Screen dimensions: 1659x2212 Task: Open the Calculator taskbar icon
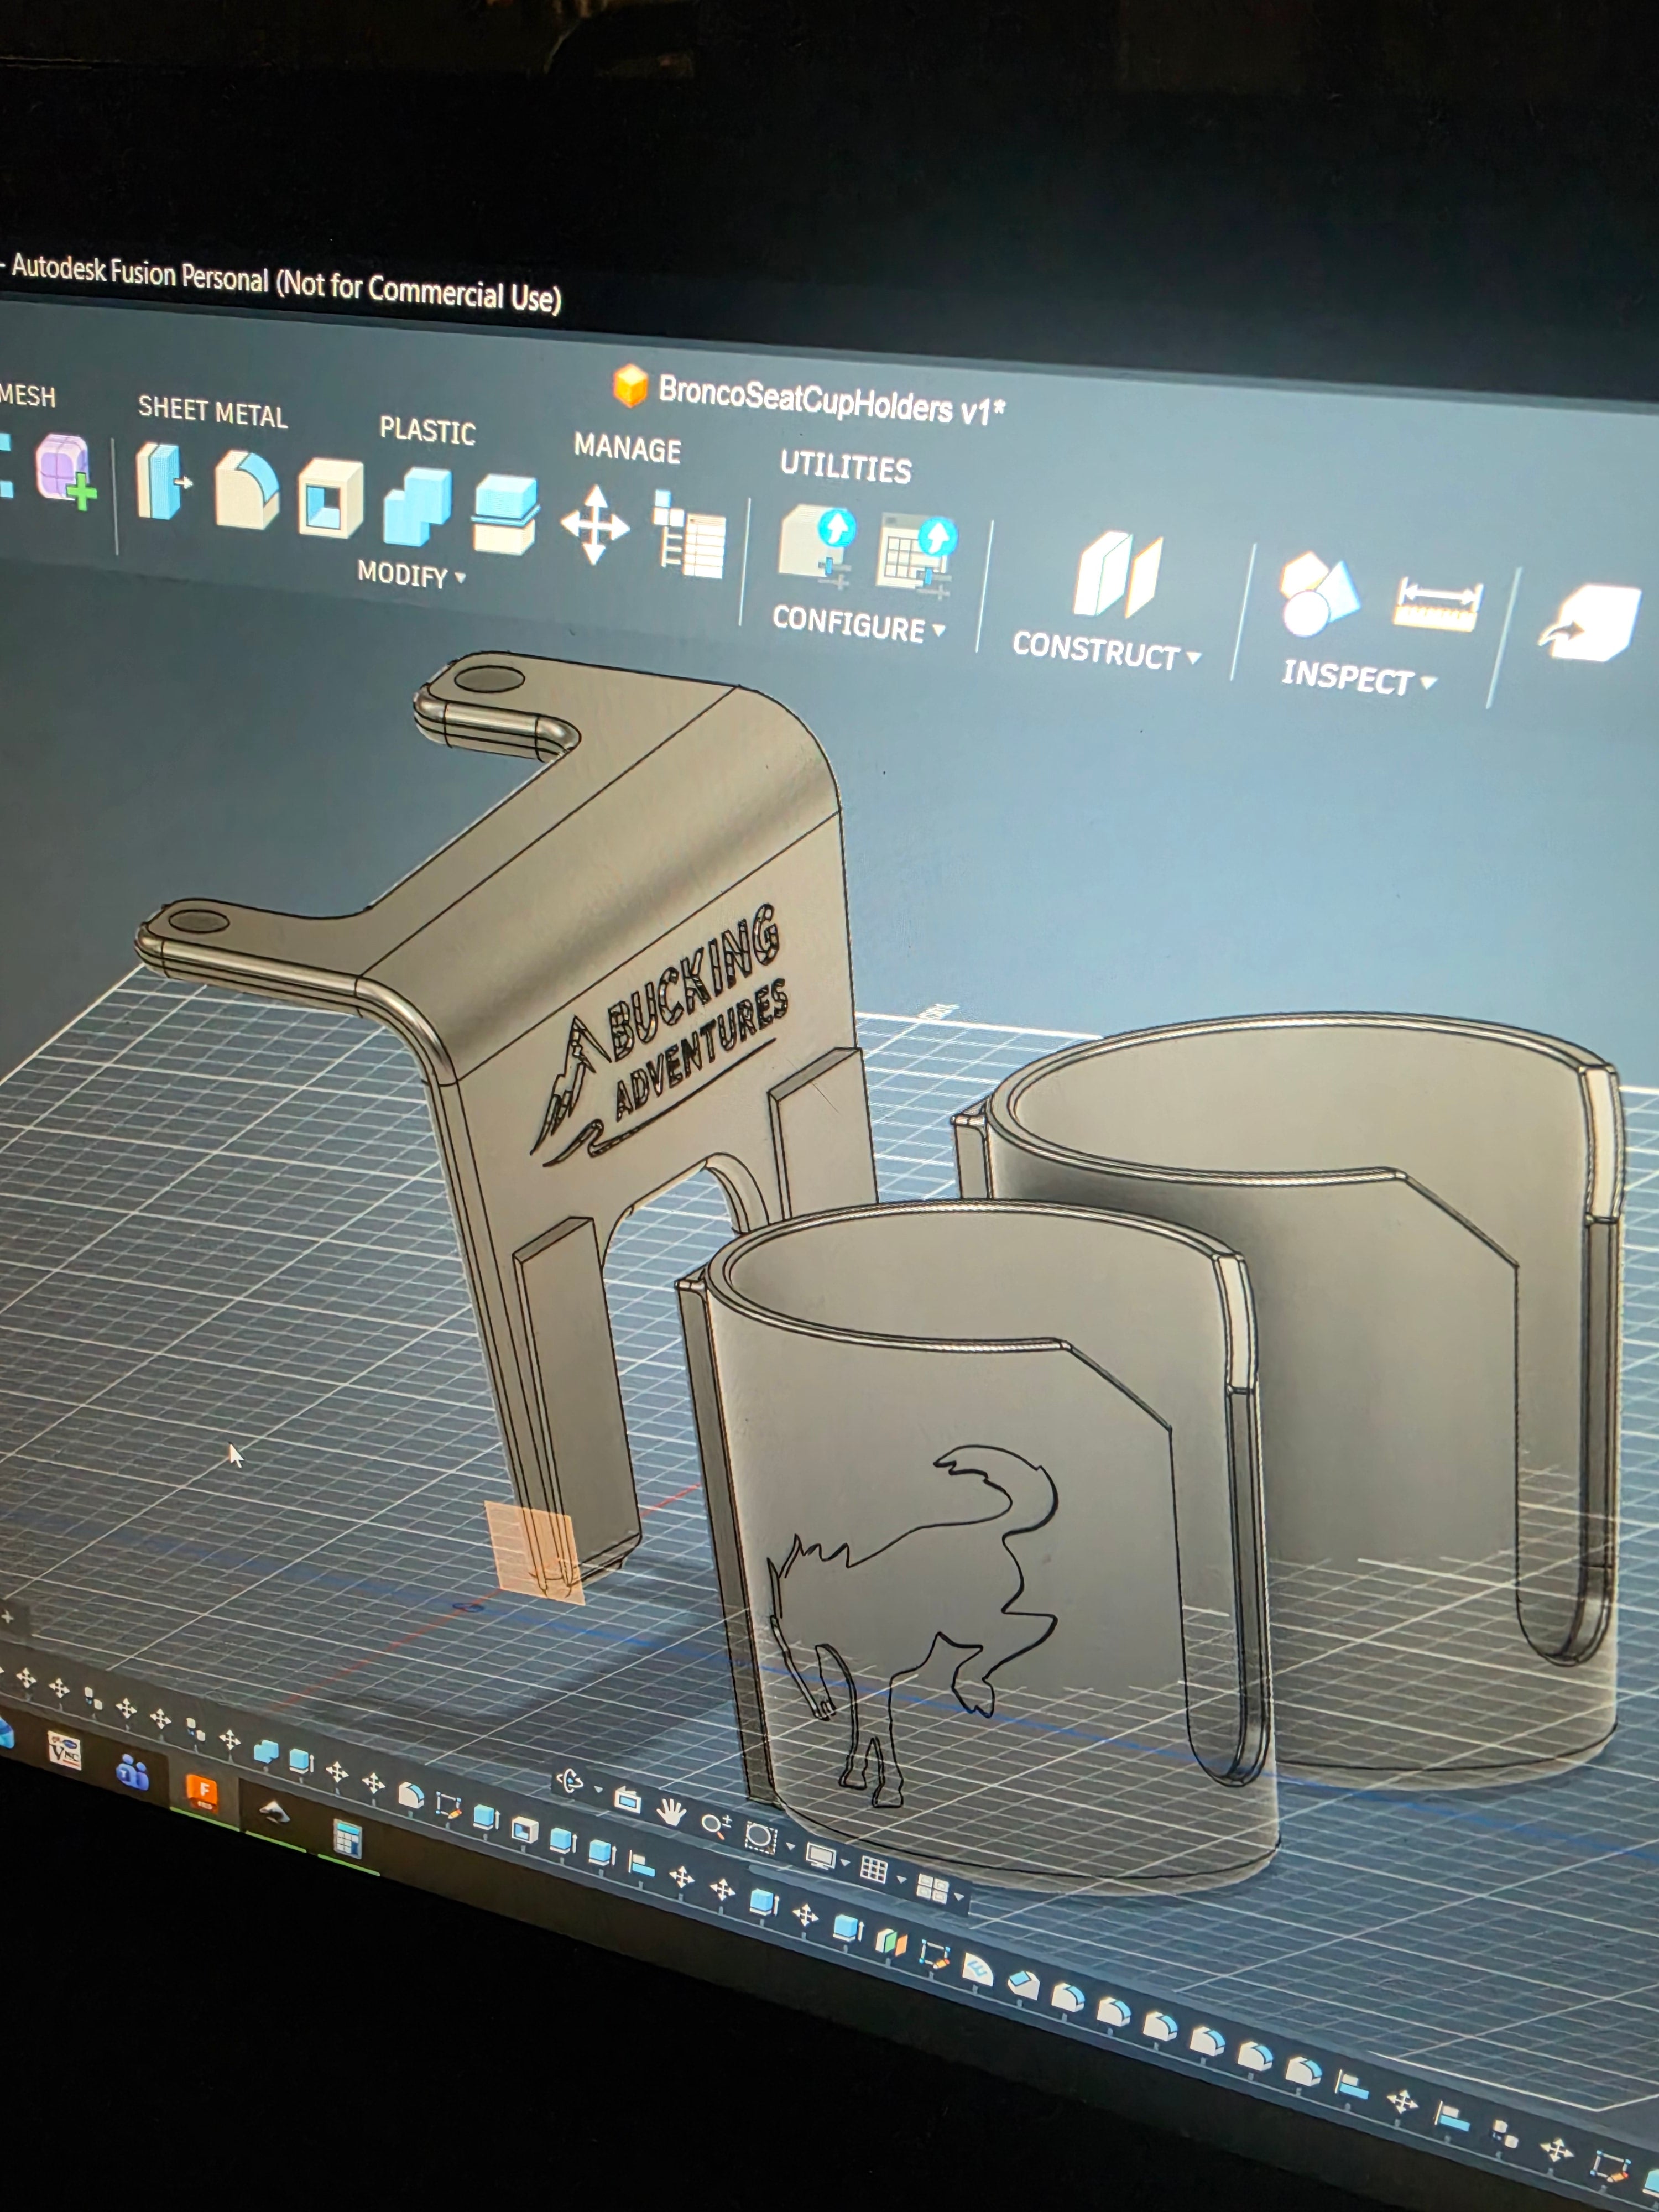[x=347, y=1838]
